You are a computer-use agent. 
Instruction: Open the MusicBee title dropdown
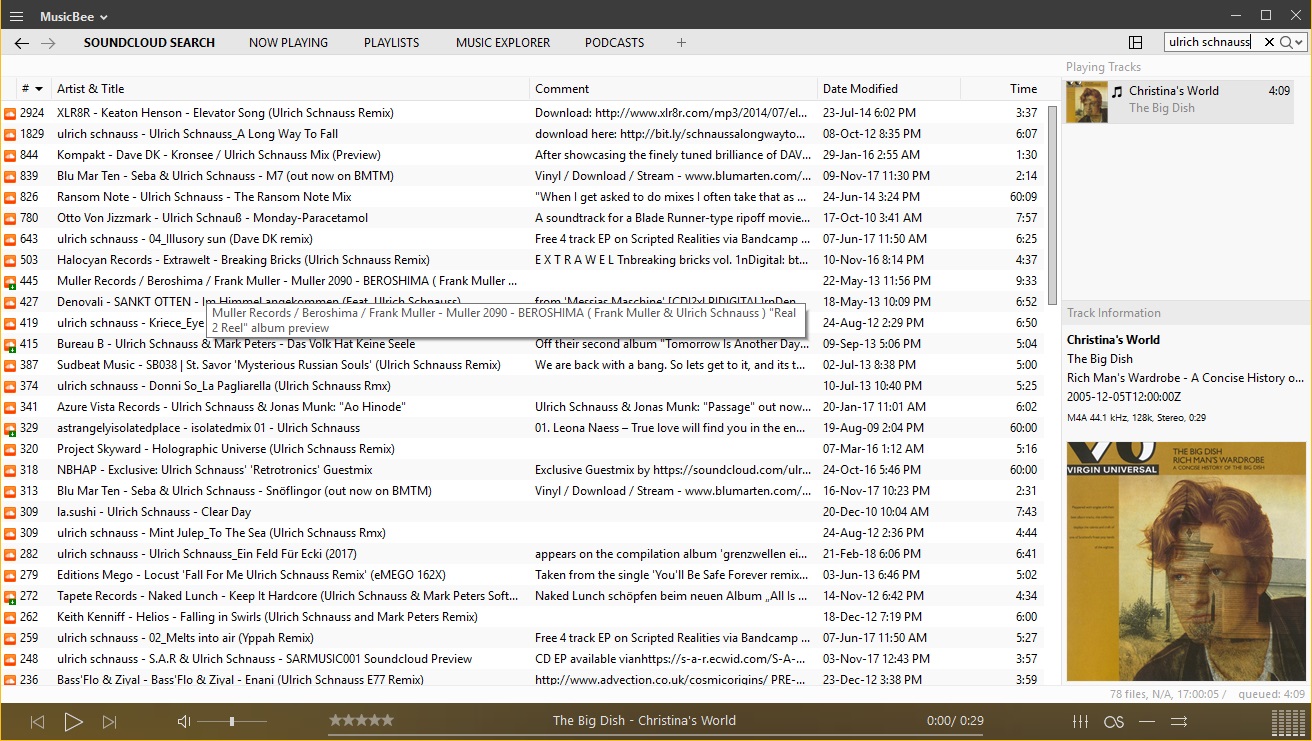tap(74, 16)
